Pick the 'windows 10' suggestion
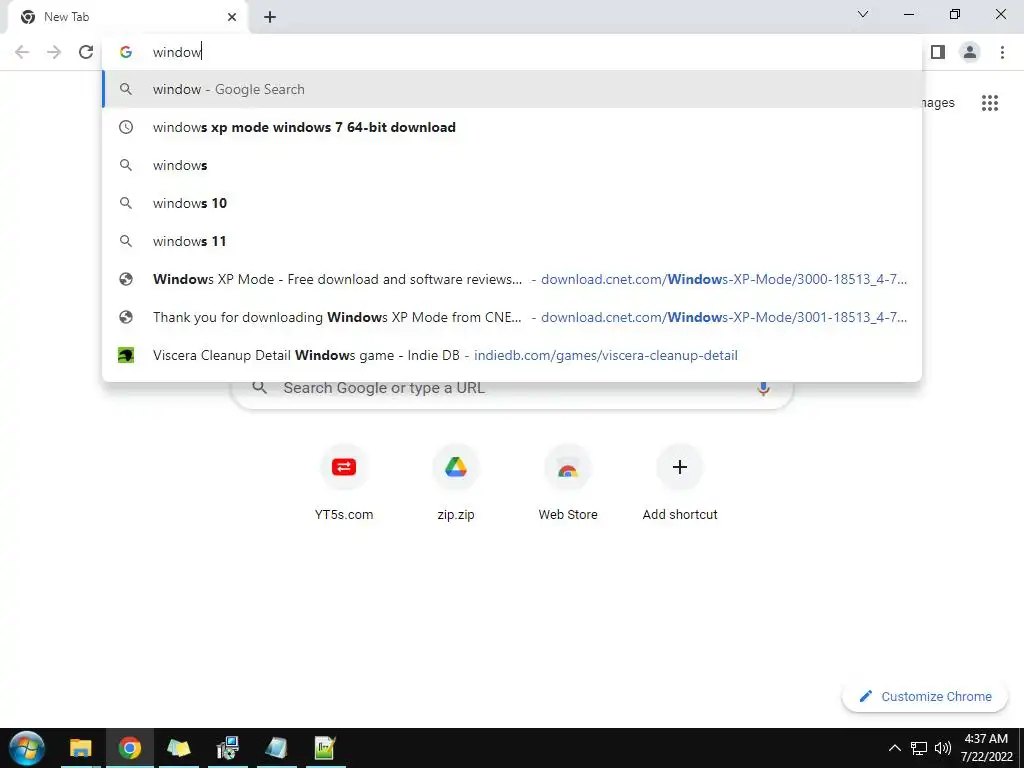This screenshot has height=768, width=1024. (x=512, y=203)
